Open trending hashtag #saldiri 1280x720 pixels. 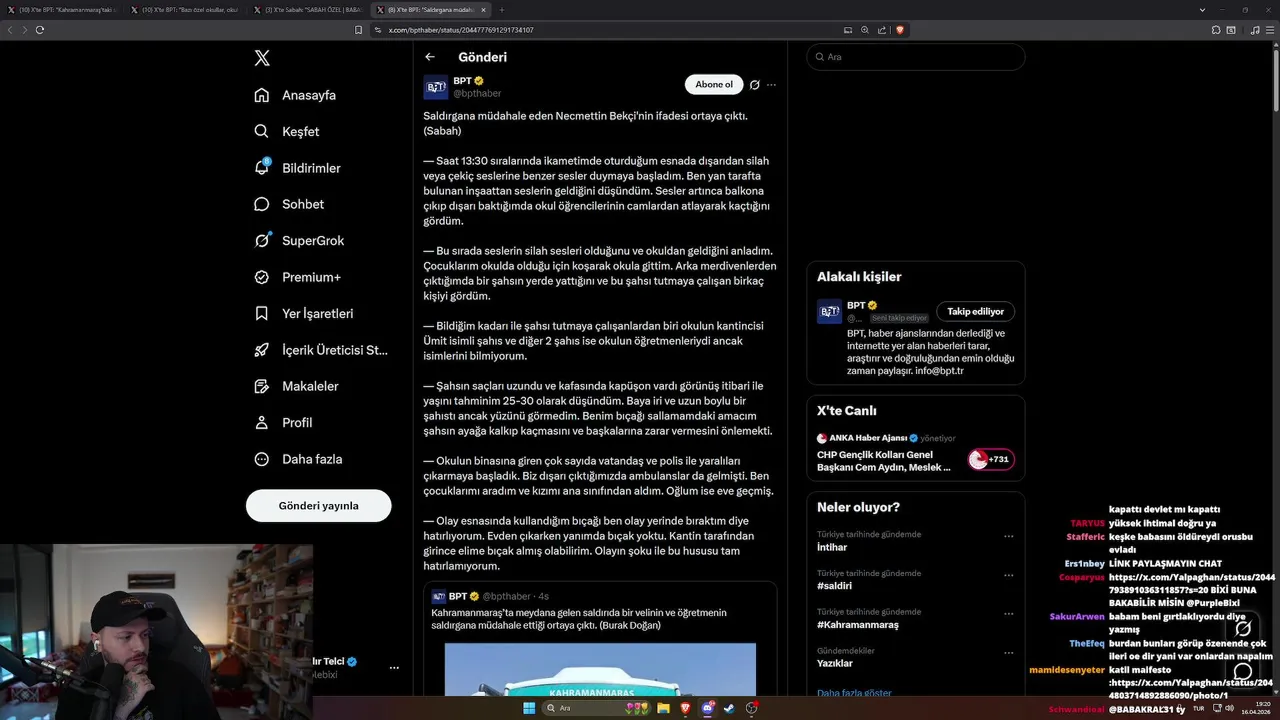point(834,586)
